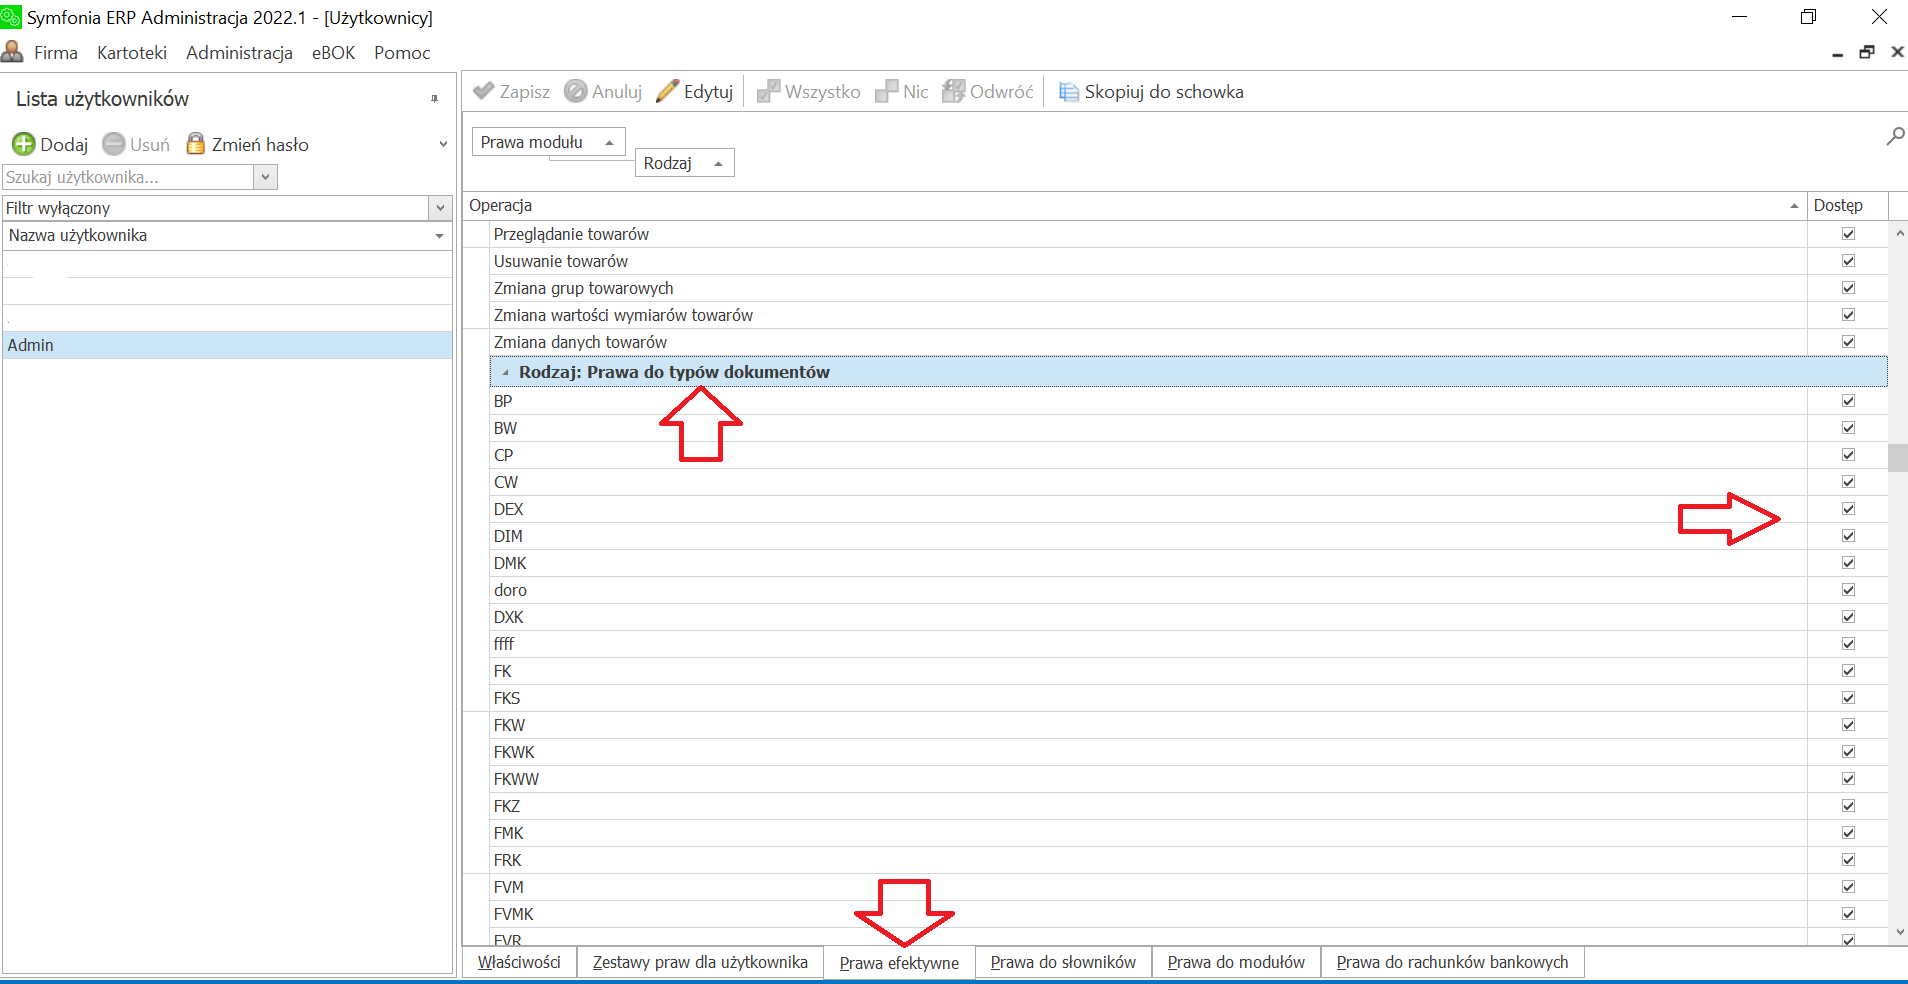This screenshot has width=1908, height=984.
Task: Click Zmień hasło padlock icon
Action: point(196,144)
